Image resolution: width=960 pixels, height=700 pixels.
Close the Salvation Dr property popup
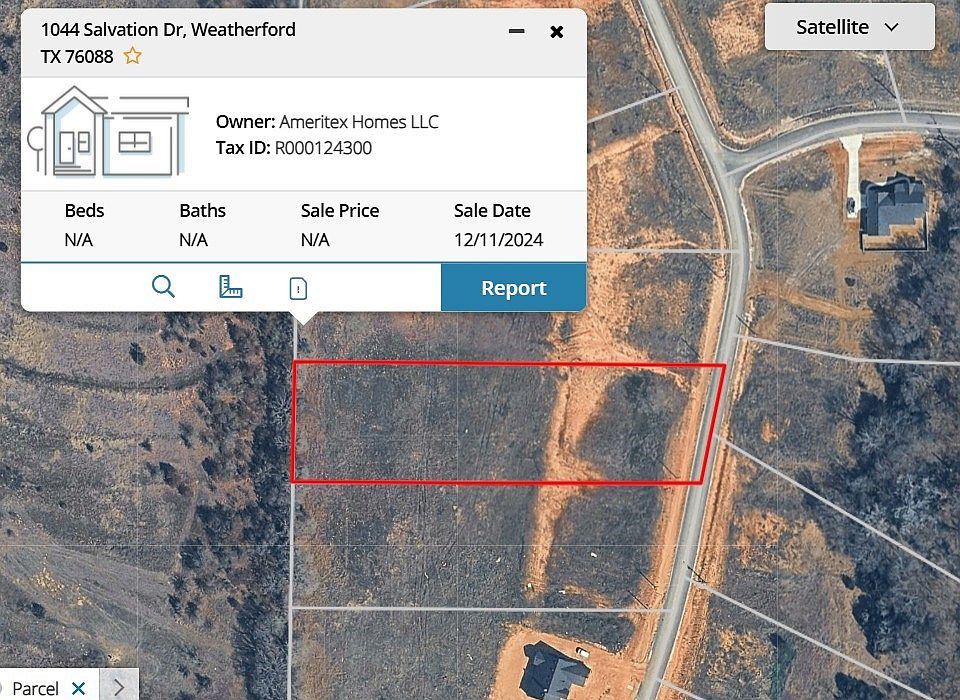pyautogui.click(x=557, y=32)
